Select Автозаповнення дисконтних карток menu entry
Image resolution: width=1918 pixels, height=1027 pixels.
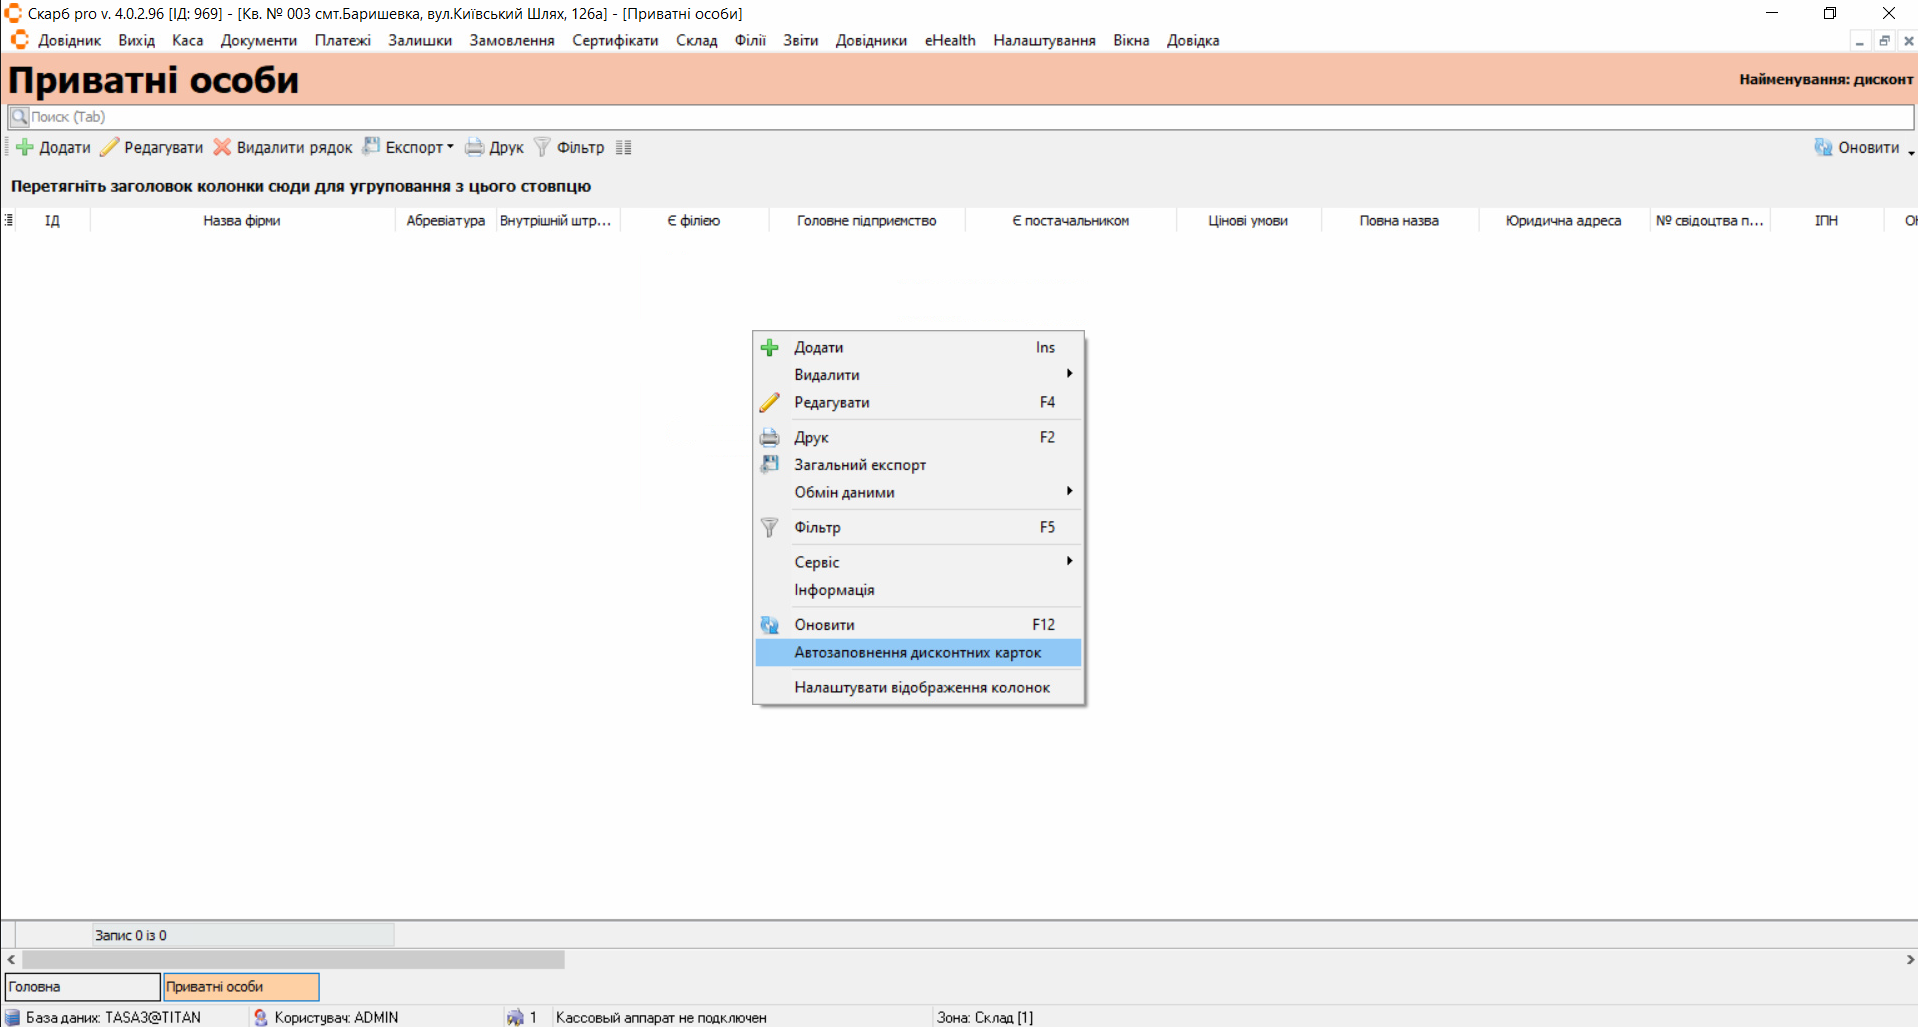(917, 652)
